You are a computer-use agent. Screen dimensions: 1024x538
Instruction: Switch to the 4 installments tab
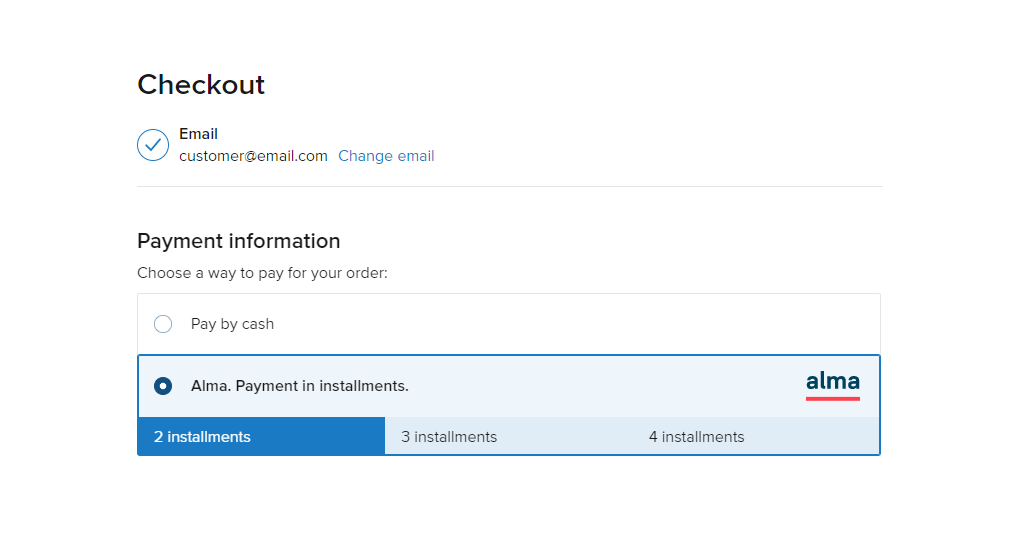pyautogui.click(x=756, y=436)
